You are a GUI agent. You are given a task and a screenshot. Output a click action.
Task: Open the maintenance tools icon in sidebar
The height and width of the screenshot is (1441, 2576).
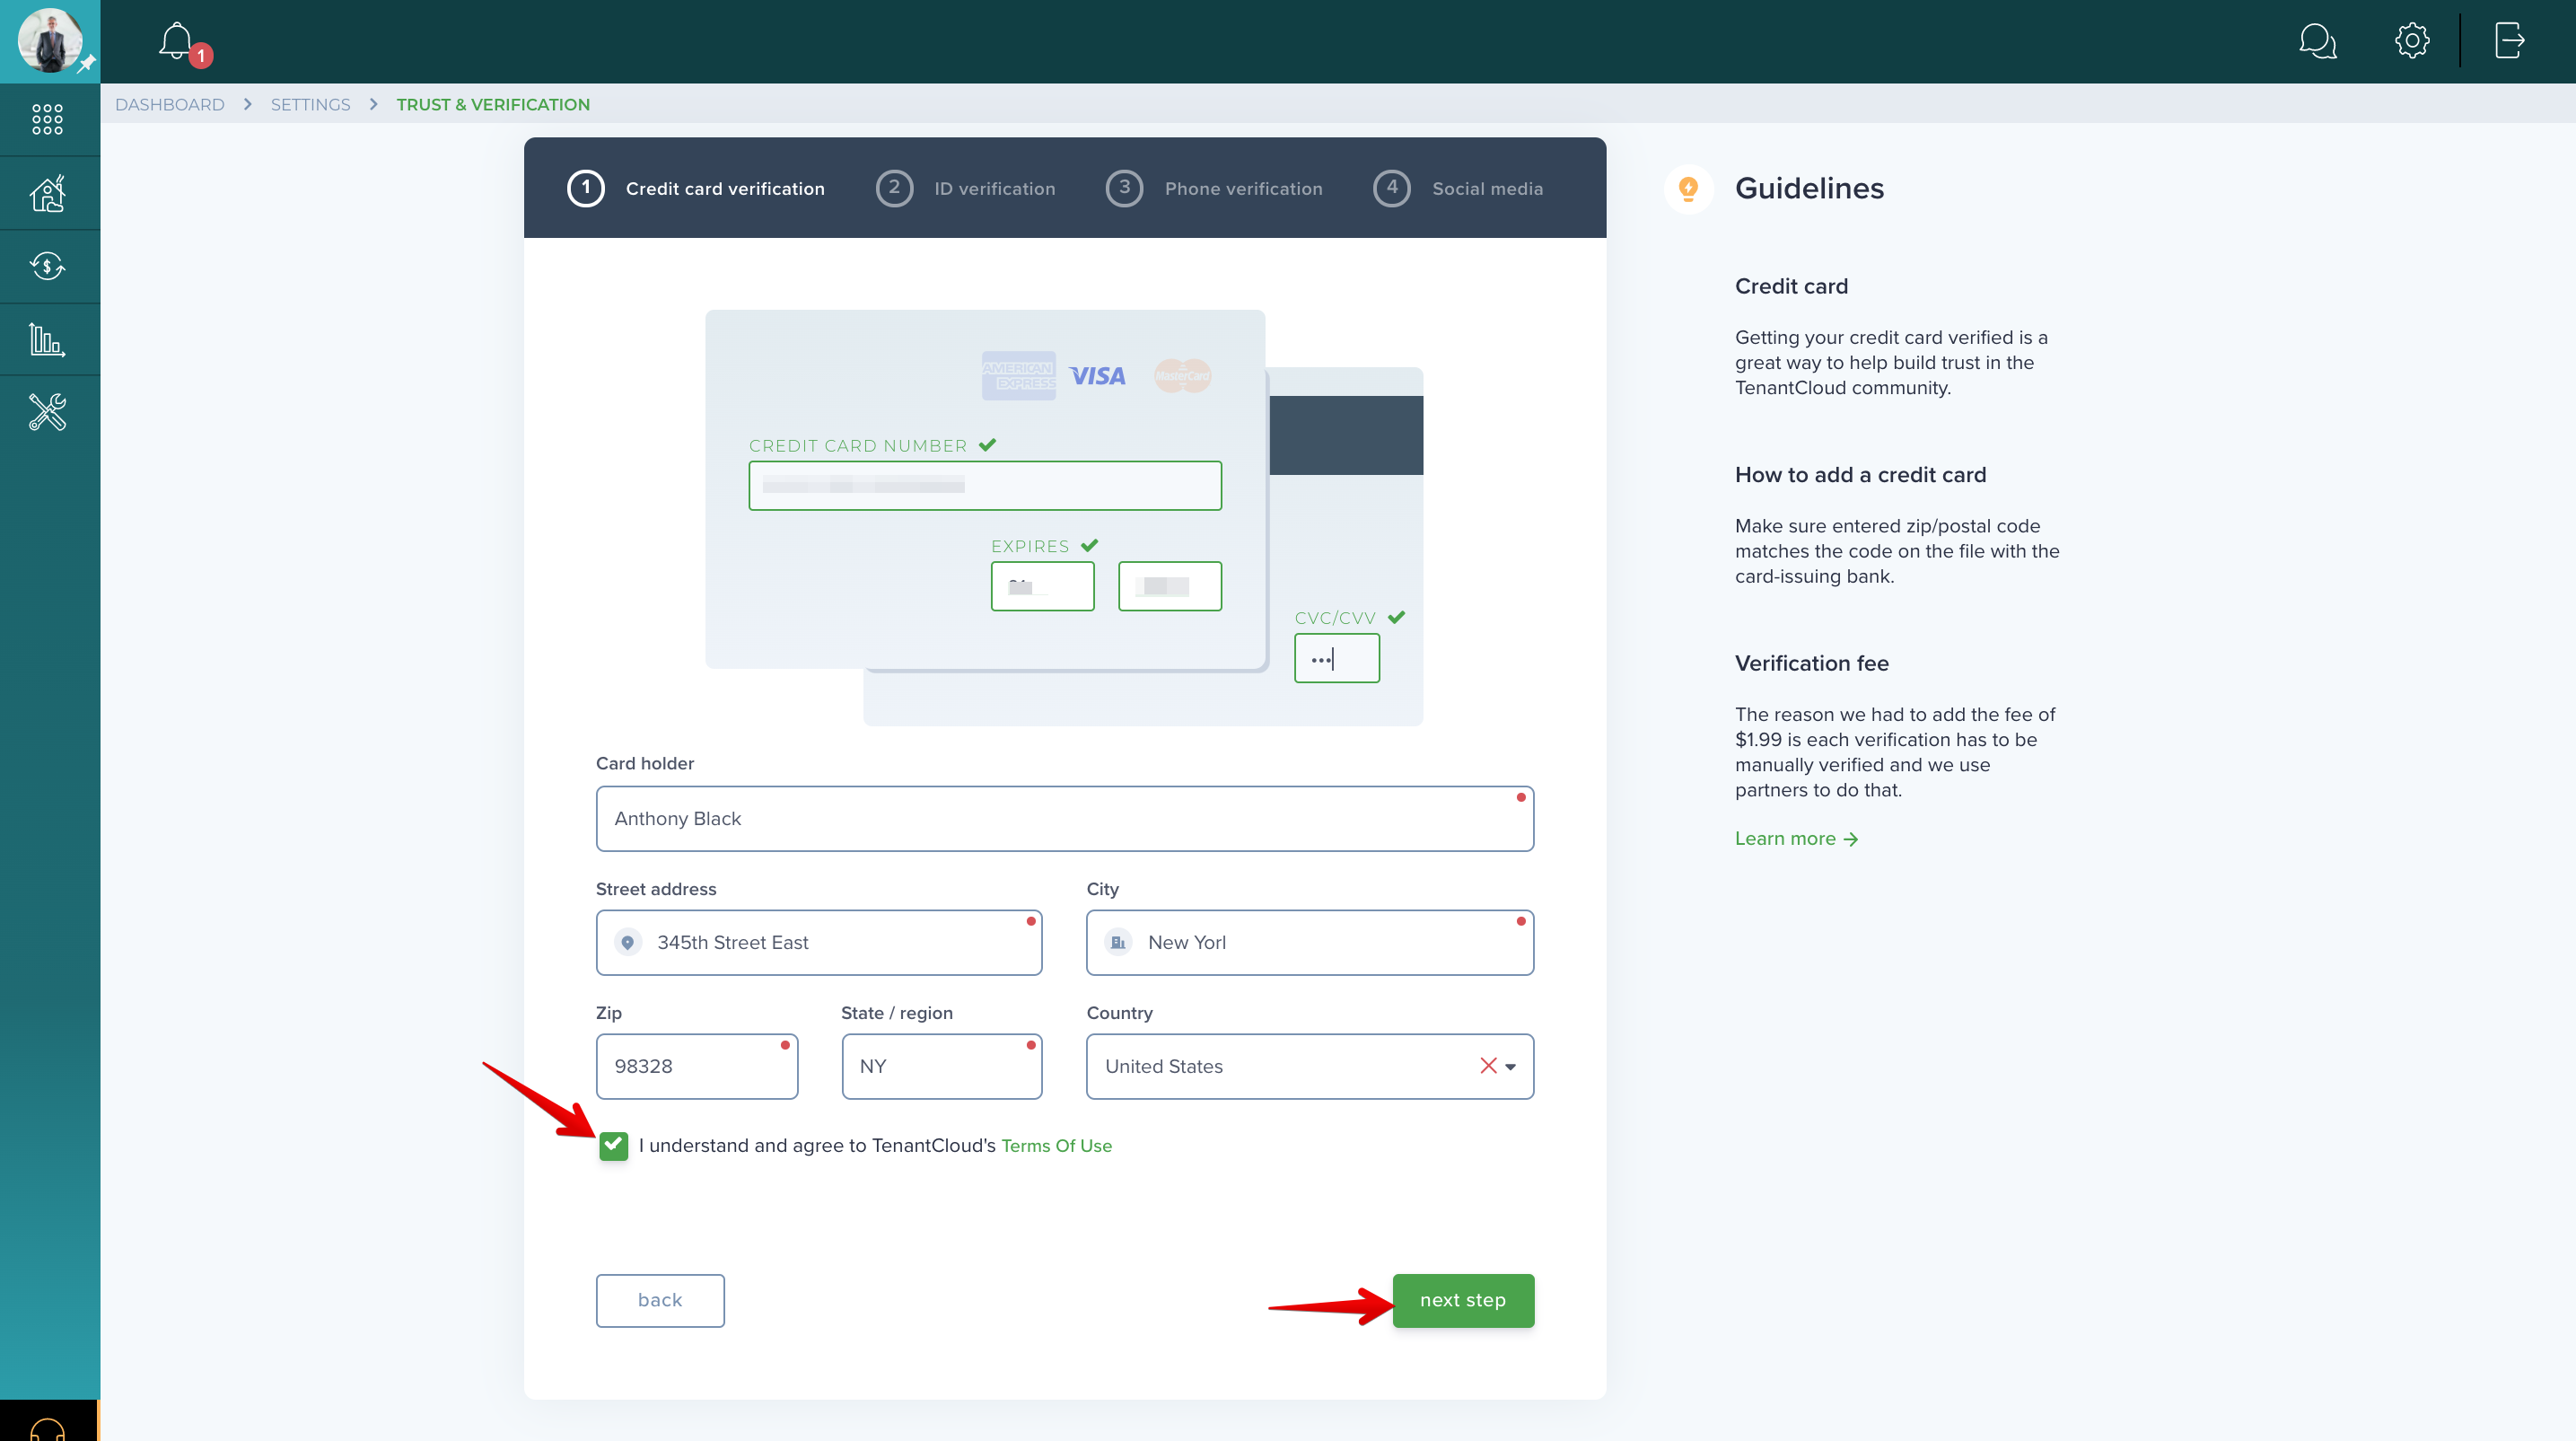tap(47, 412)
